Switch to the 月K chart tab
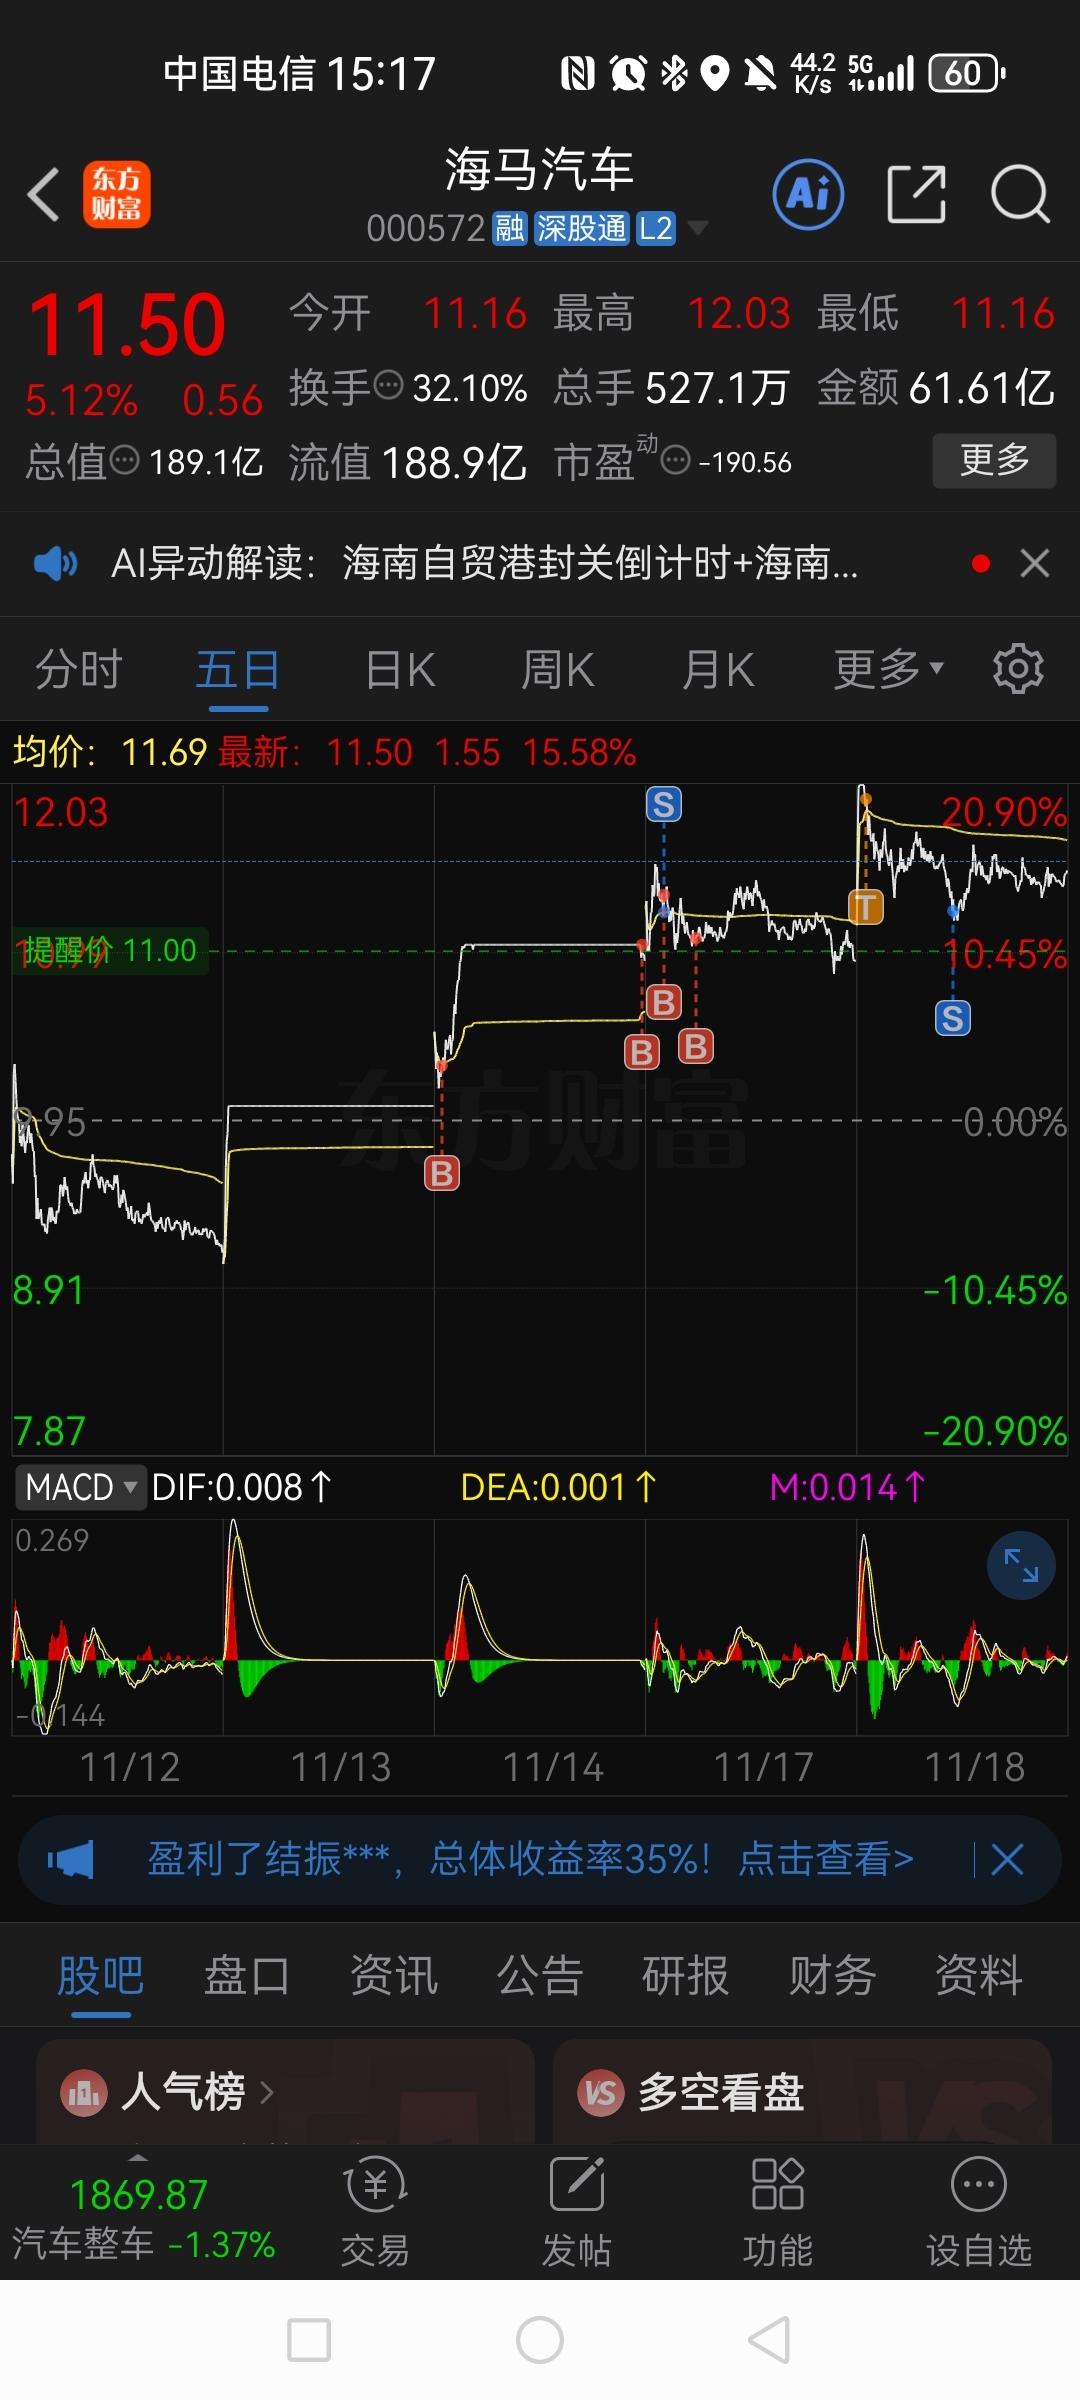 [718, 670]
